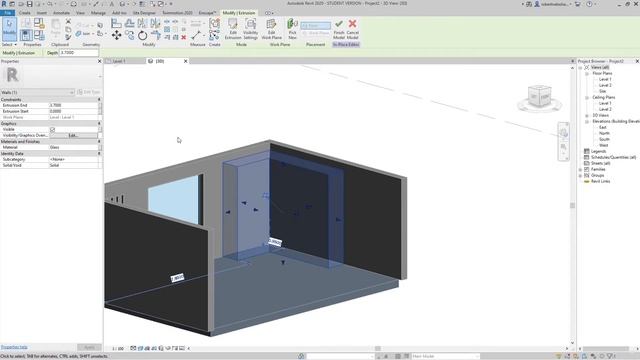Viewport: 640px width, 360px height.
Task: Click the Edit Type button
Action: (89, 92)
